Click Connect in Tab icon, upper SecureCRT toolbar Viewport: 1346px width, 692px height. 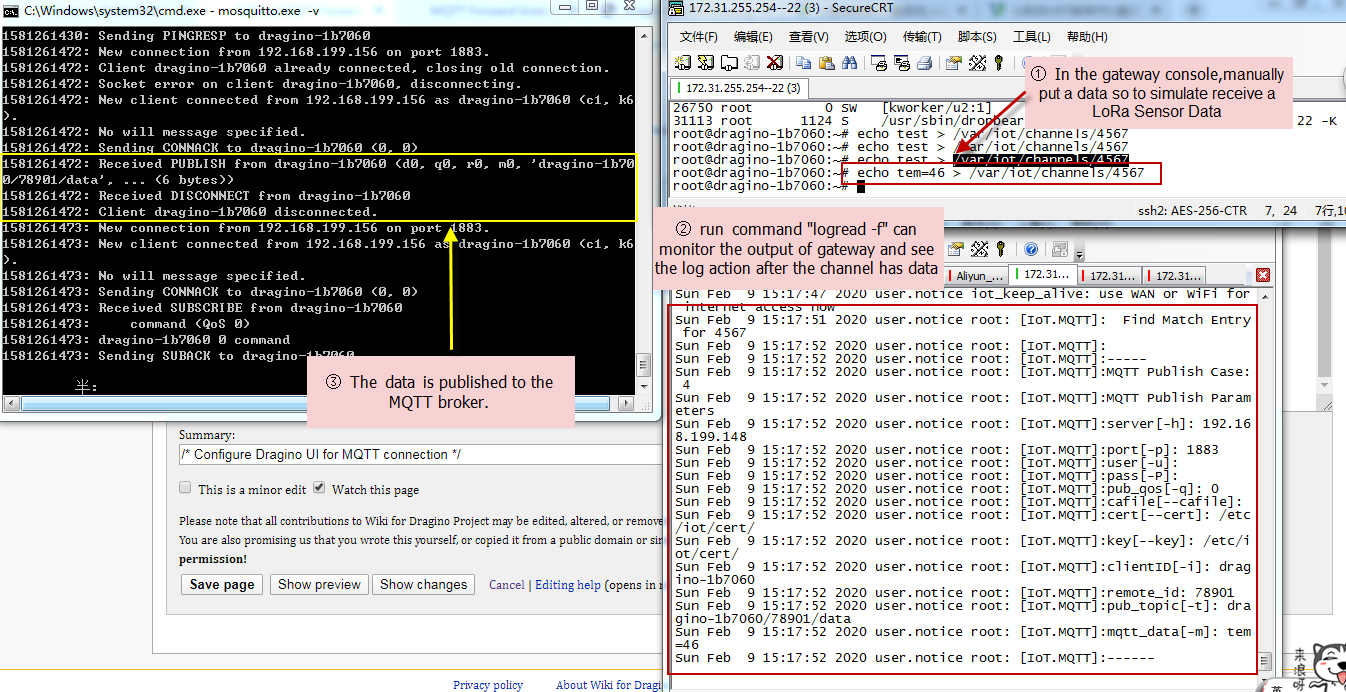[729, 63]
